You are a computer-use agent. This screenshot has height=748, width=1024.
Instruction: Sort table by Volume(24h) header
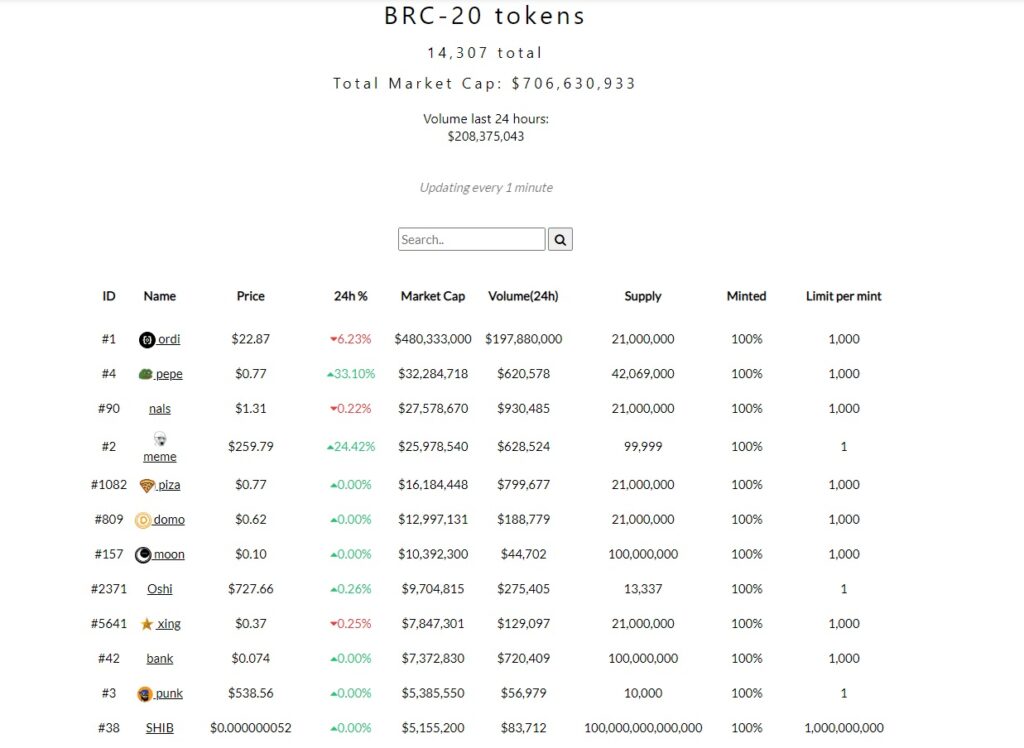point(523,296)
